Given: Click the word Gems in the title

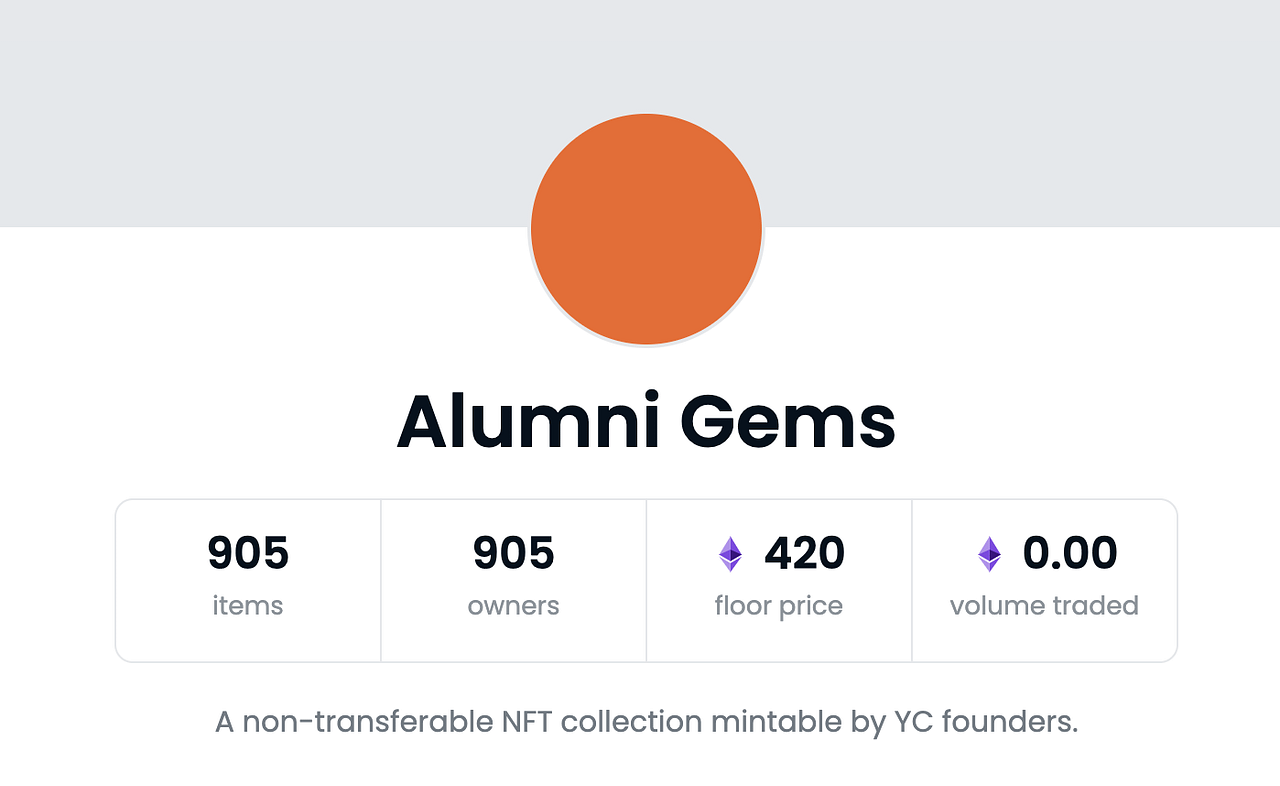Looking at the screenshot, I should coord(788,422).
